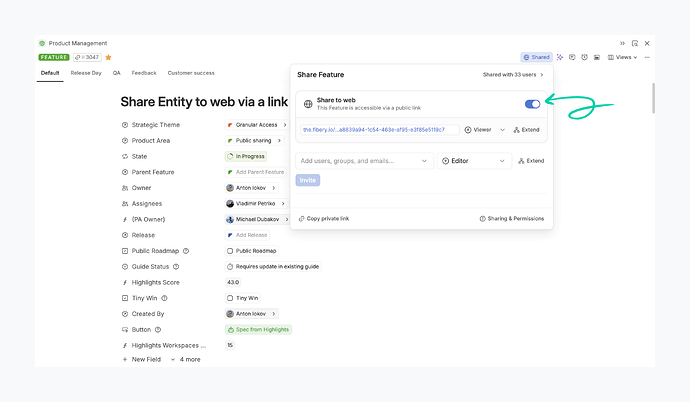The image size is (690, 402).
Task: Click the Button field type icon
Action: coord(125,330)
